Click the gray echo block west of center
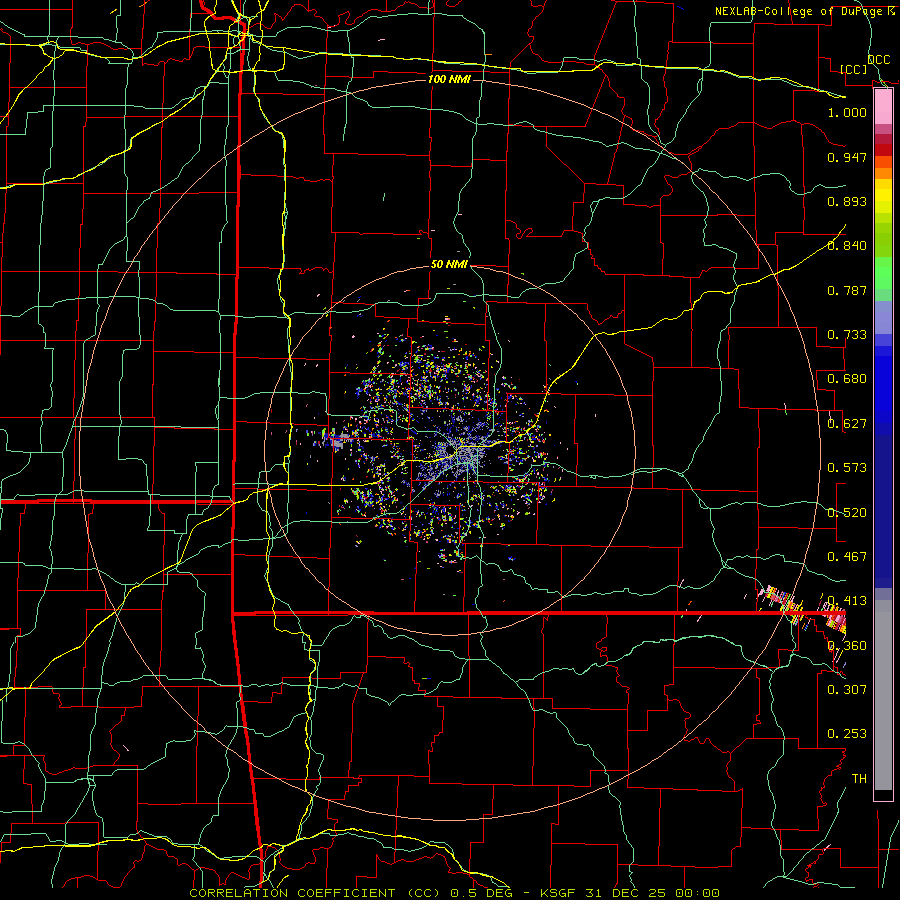 coord(339,442)
